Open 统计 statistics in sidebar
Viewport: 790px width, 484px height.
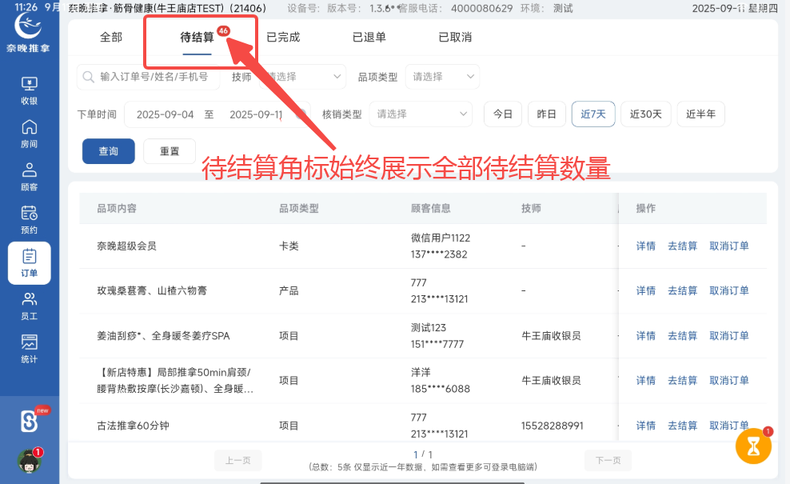pos(29,349)
